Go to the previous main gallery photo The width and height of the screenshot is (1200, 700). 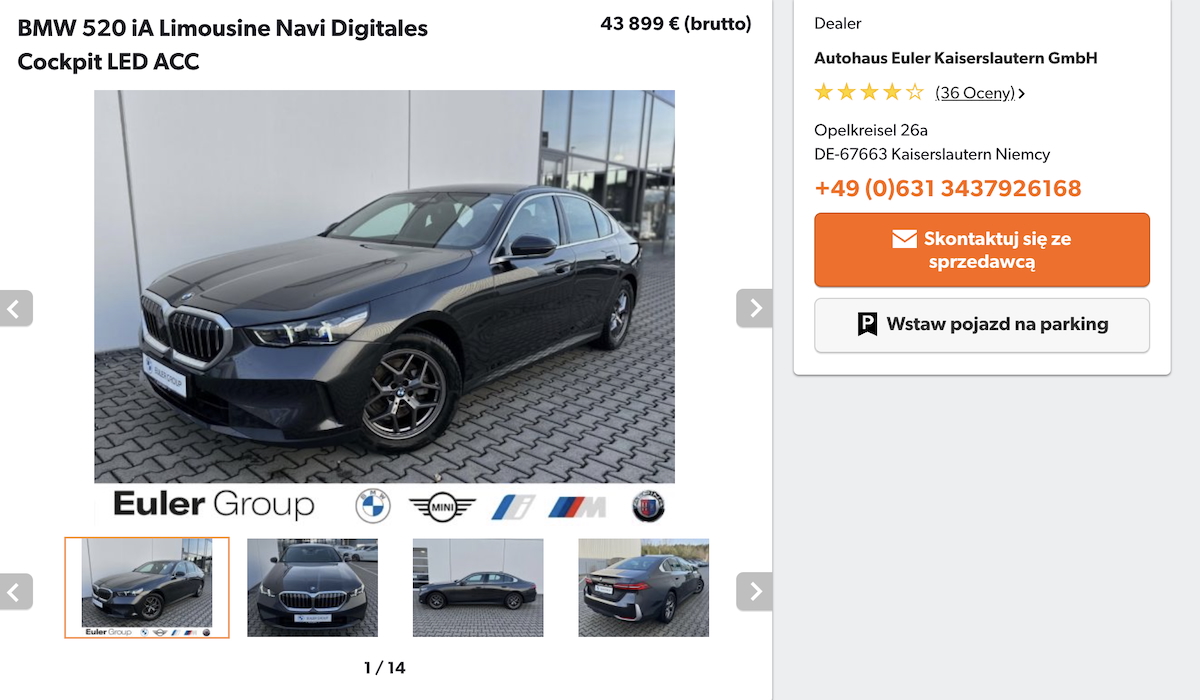(x=15, y=308)
